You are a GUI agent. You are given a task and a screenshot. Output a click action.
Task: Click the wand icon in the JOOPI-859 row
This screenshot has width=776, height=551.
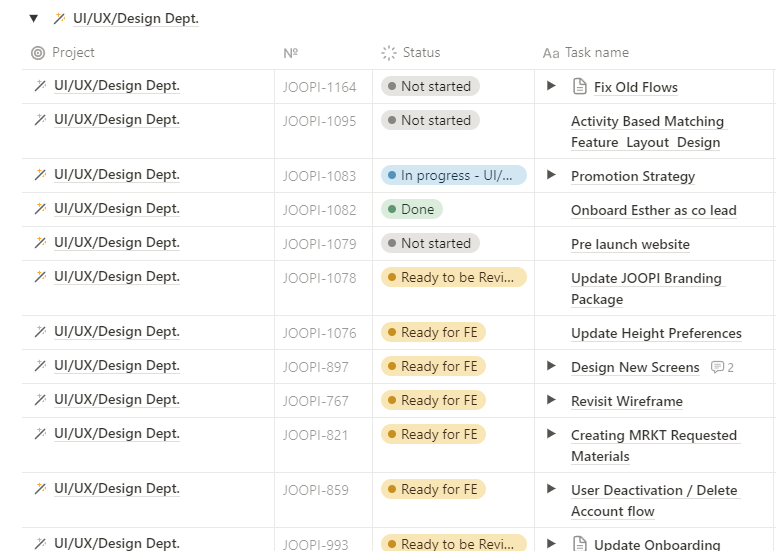coord(41,489)
